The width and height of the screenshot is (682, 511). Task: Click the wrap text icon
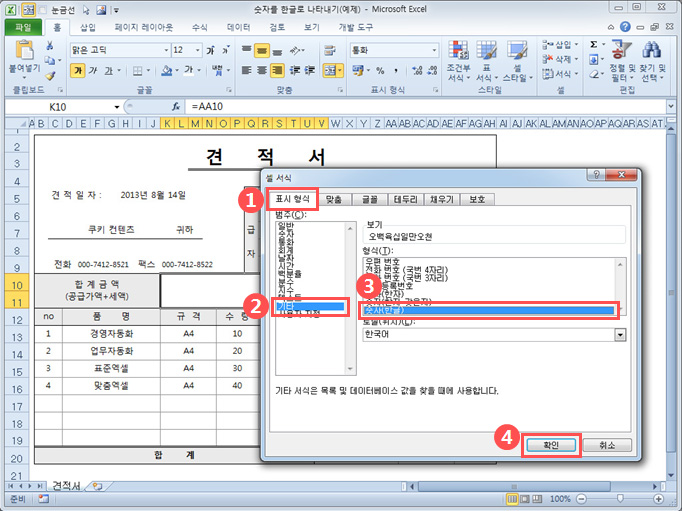330,50
